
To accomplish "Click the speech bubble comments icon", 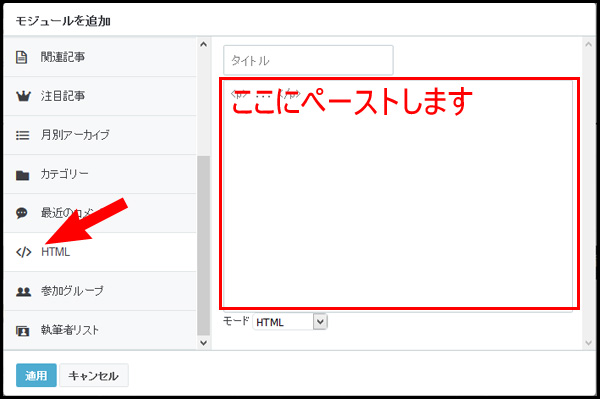I will click(x=22, y=213).
